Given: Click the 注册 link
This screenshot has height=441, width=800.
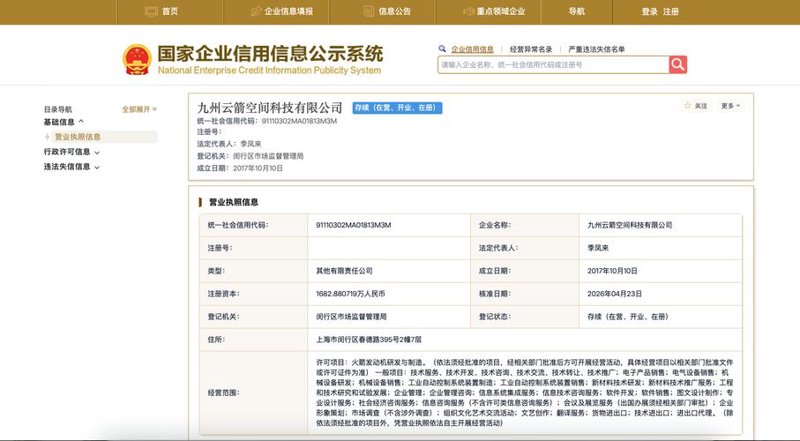Looking at the screenshot, I should pyautogui.click(x=671, y=12).
